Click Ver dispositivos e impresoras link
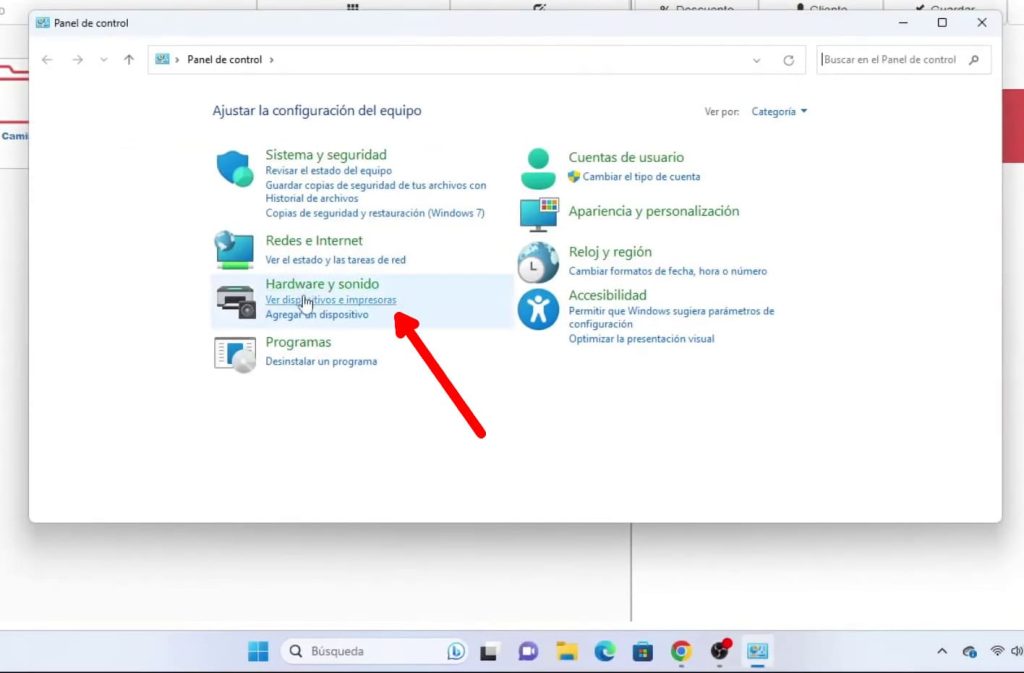This screenshot has width=1024, height=673. click(331, 300)
